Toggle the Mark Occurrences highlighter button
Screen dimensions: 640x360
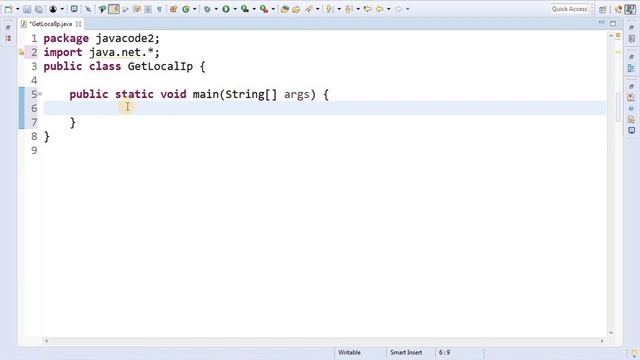click(x=114, y=9)
